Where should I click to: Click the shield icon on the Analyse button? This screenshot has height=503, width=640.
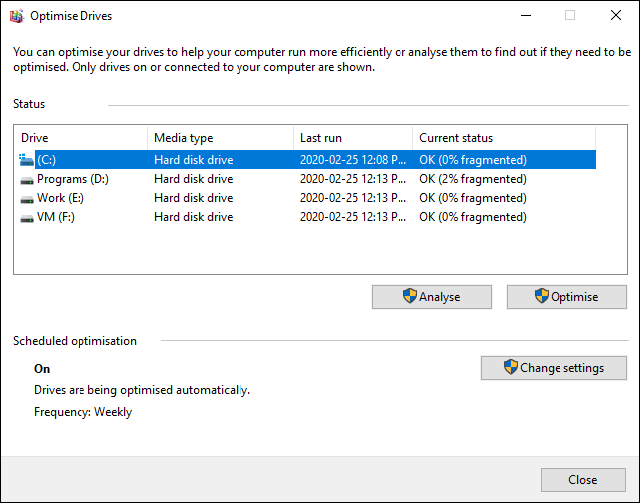click(409, 296)
